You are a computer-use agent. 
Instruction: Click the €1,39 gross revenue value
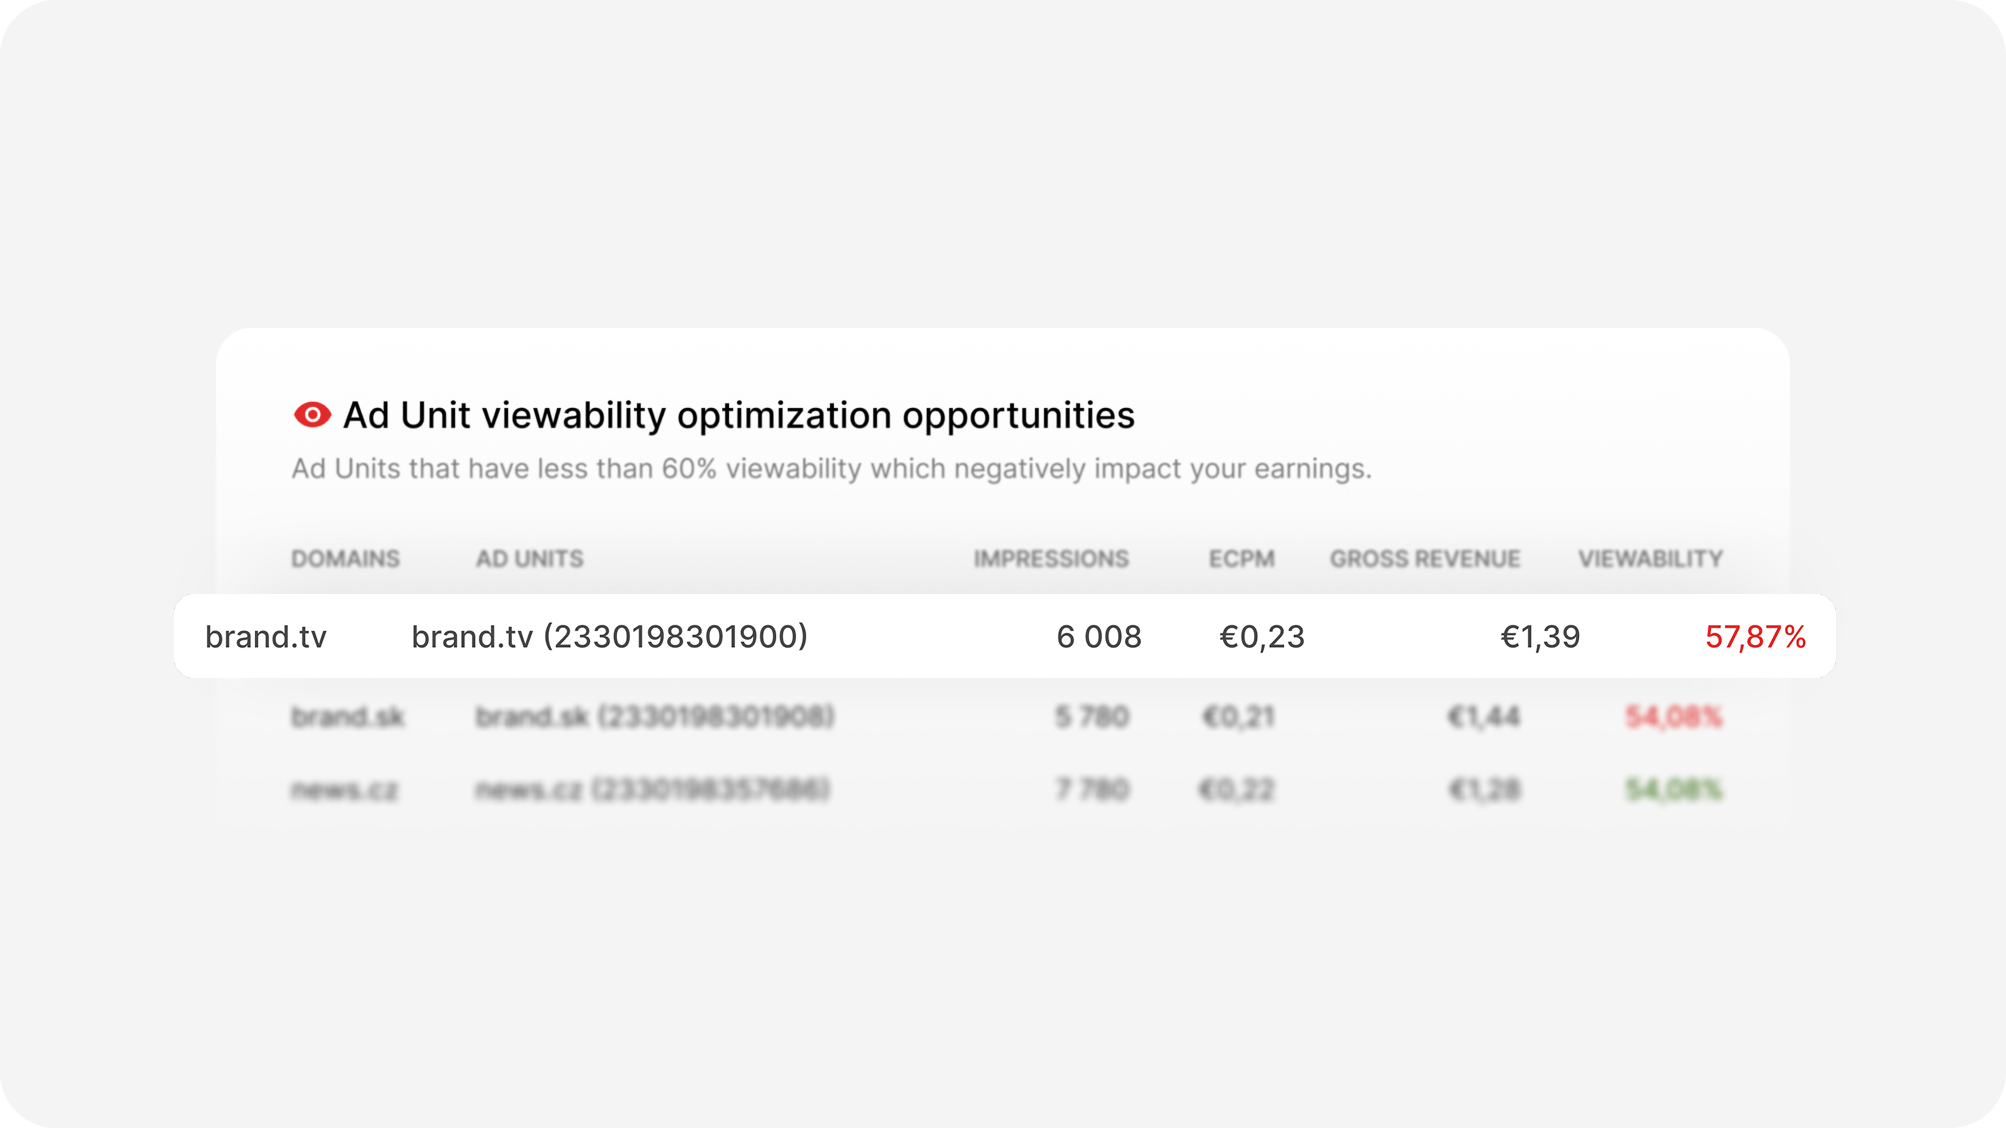pyautogui.click(x=1540, y=637)
